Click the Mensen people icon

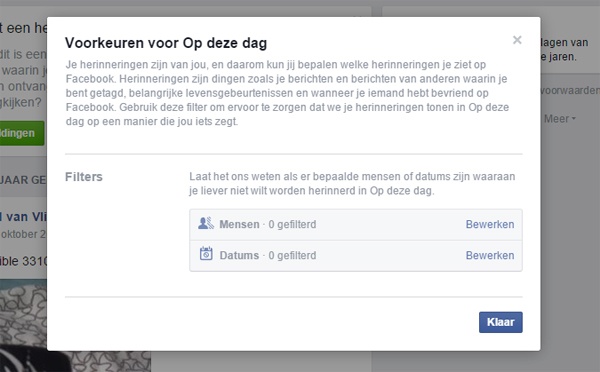206,223
